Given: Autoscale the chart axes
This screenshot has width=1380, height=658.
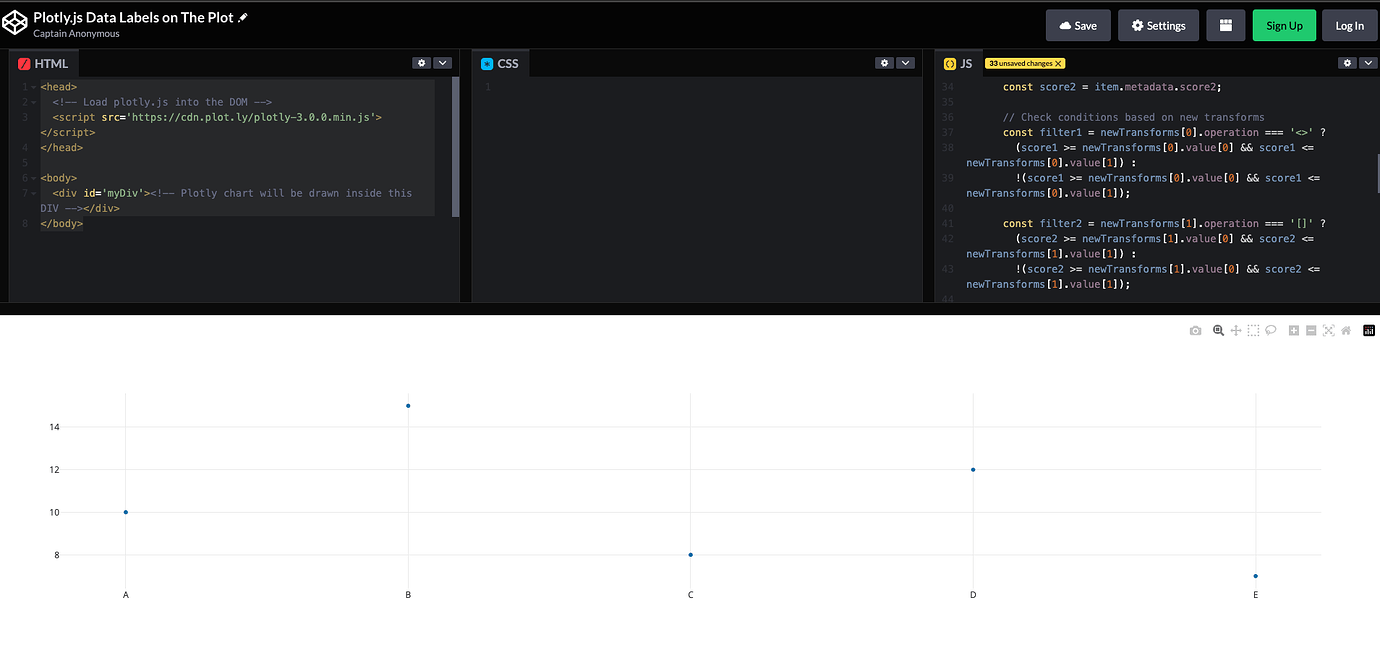Looking at the screenshot, I should click(1329, 330).
